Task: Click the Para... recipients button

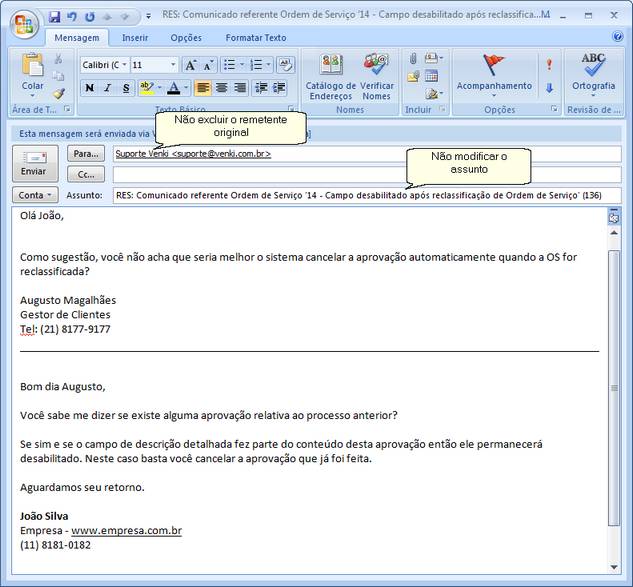Action: [86, 154]
